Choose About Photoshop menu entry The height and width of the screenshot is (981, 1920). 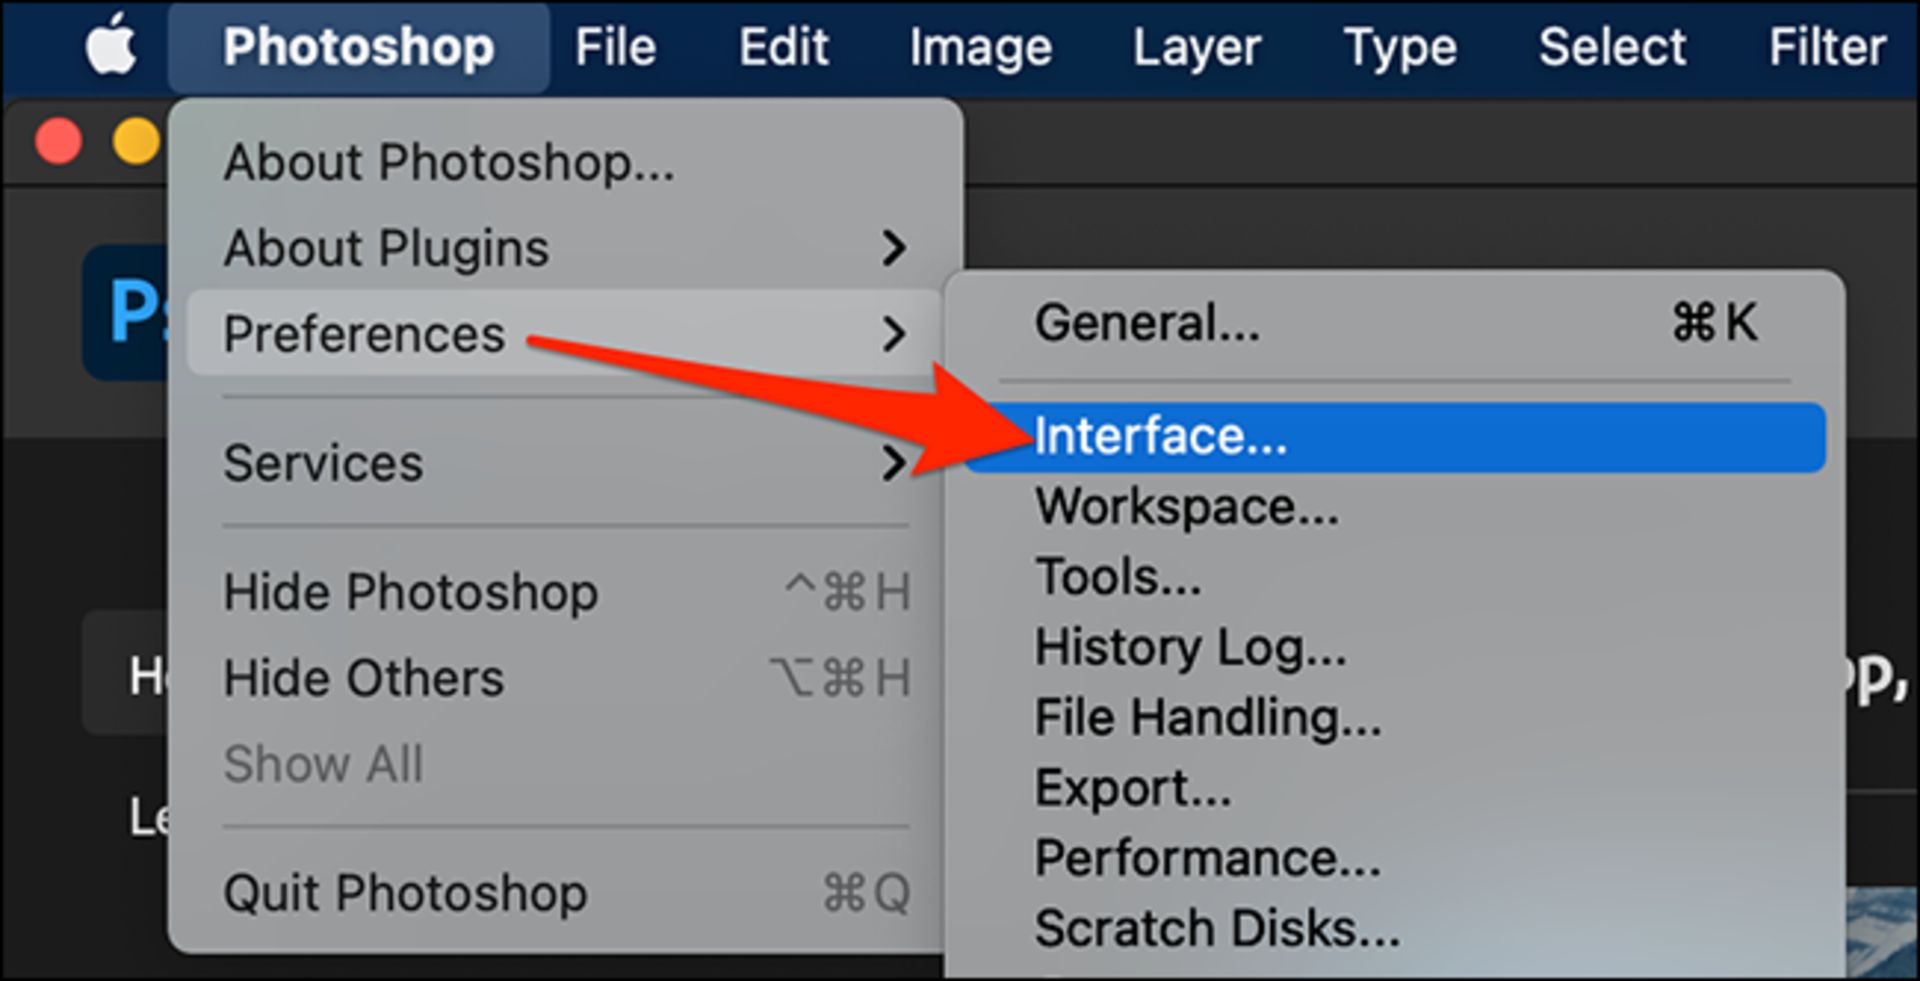449,162
